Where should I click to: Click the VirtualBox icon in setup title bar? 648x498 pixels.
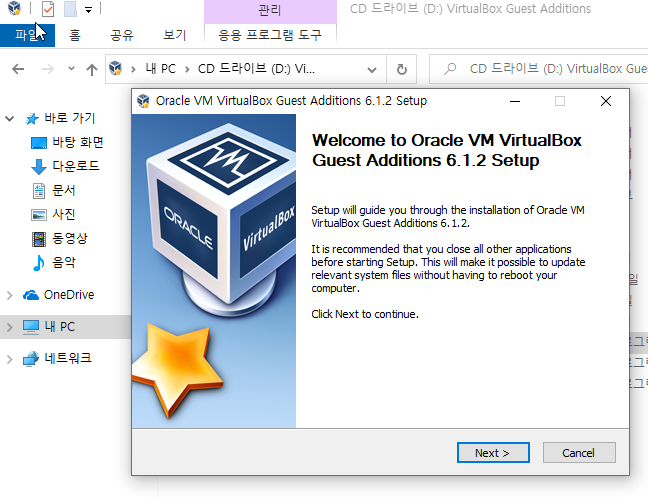click(x=143, y=101)
